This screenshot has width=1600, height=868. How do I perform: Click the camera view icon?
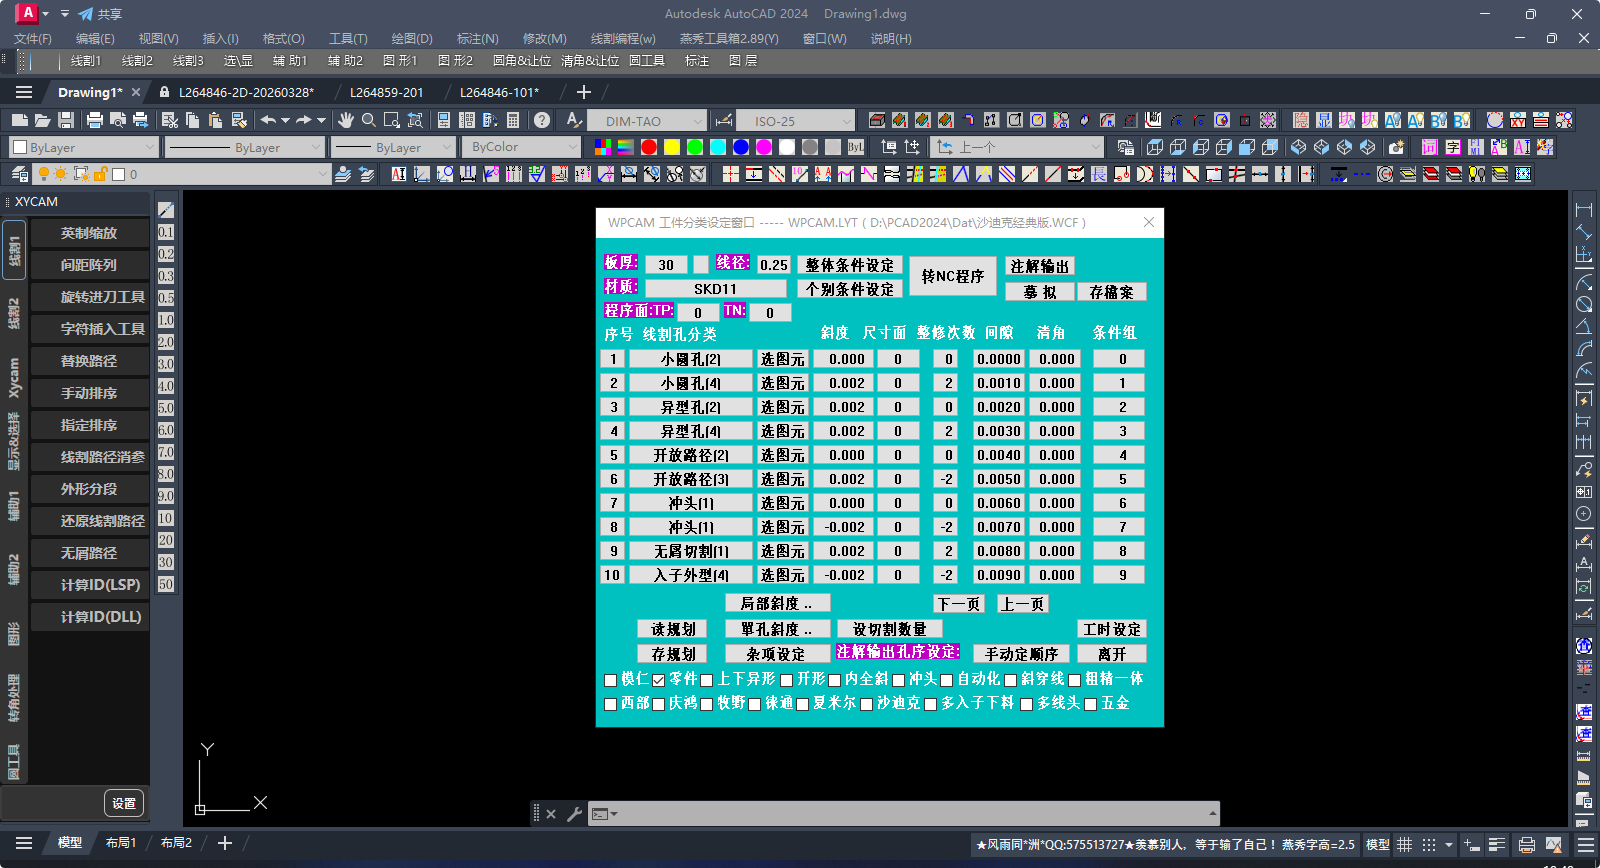tap(1397, 147)
